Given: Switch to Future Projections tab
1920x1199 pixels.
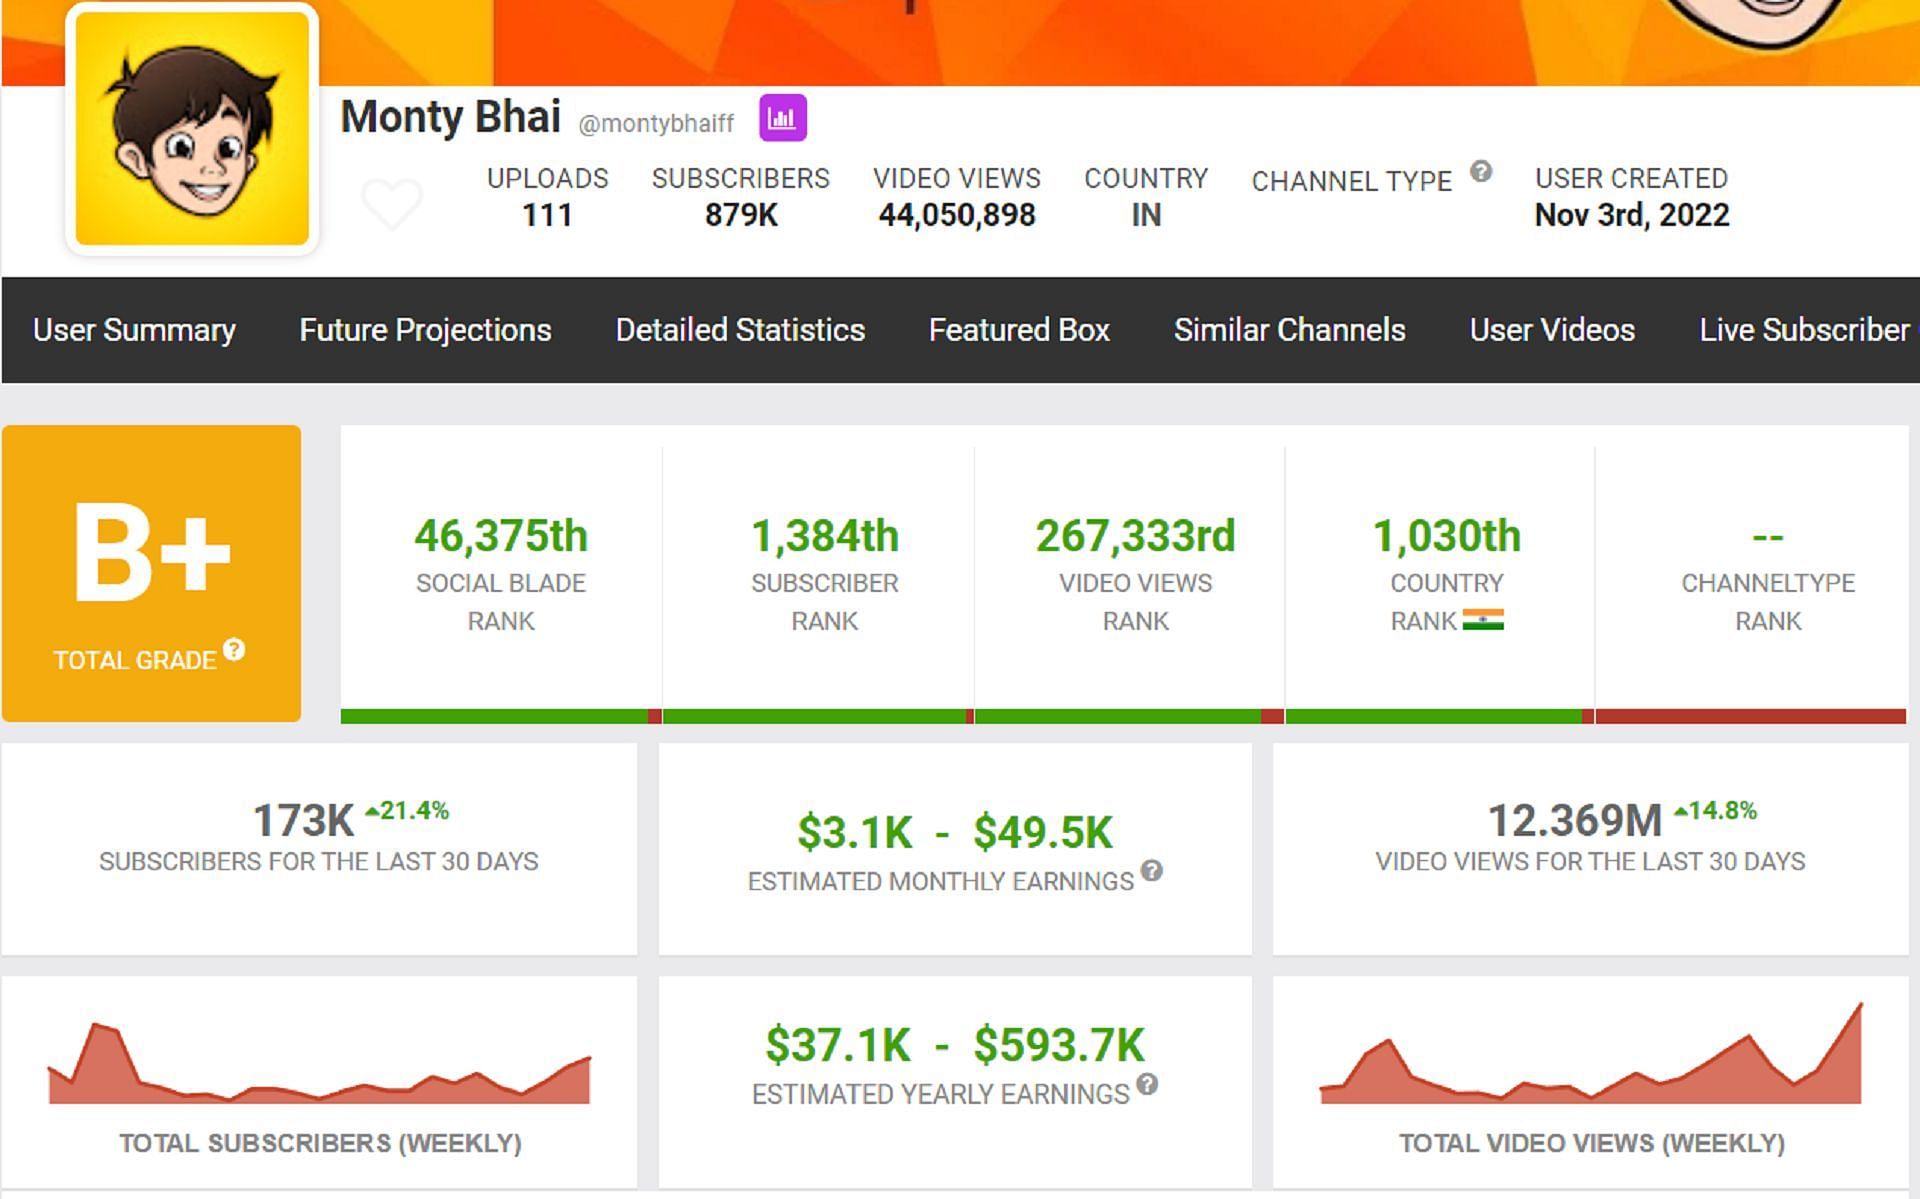Looking at the screenshot, I should (425, 330).
